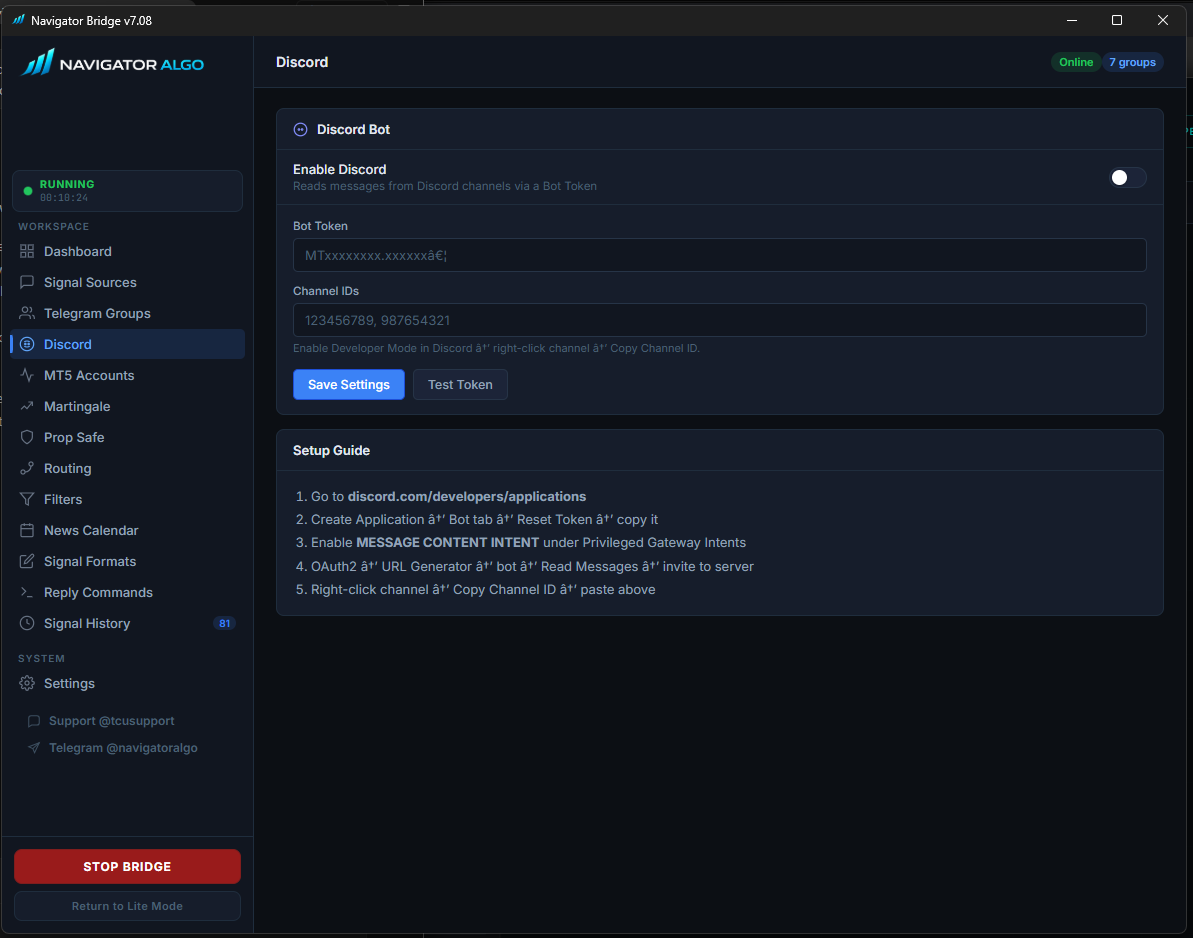The height and width of the screenshot is (938, 1193).
Task: Open Telegram @navigatoralgo link
Action: coord(123,748)
